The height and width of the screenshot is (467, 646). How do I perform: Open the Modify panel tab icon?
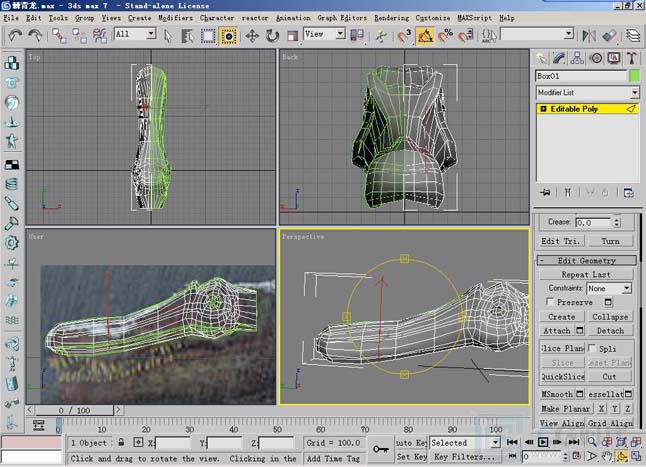tap(559, 58)
